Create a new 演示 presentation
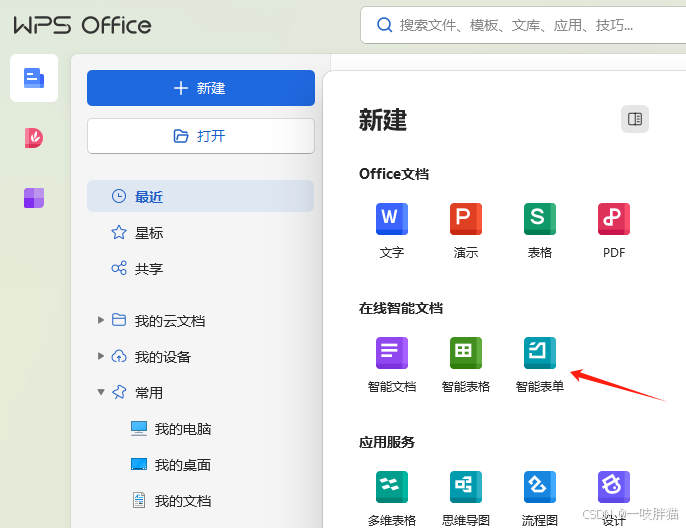The width and height of the screenshot is (686, 528). [466, 231]
